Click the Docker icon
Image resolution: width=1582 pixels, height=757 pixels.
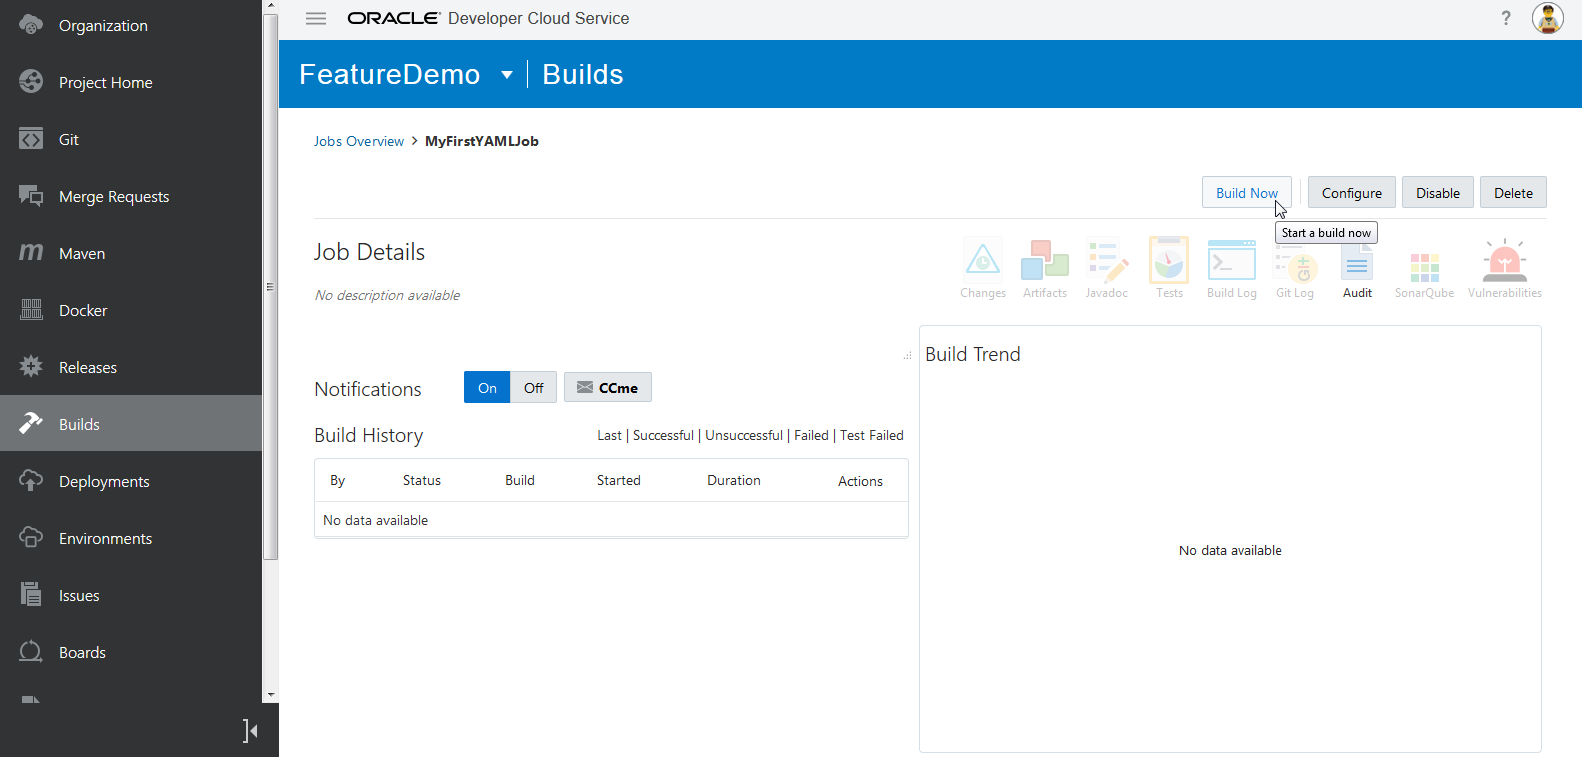point(31,310)
